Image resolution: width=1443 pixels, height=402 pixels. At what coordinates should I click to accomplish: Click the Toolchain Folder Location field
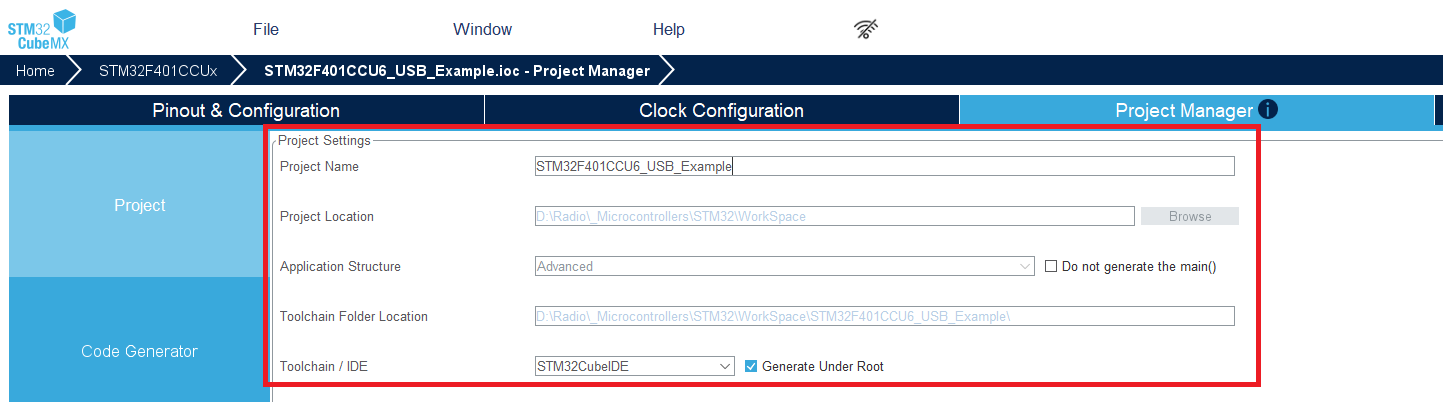[x=884, y=317]
